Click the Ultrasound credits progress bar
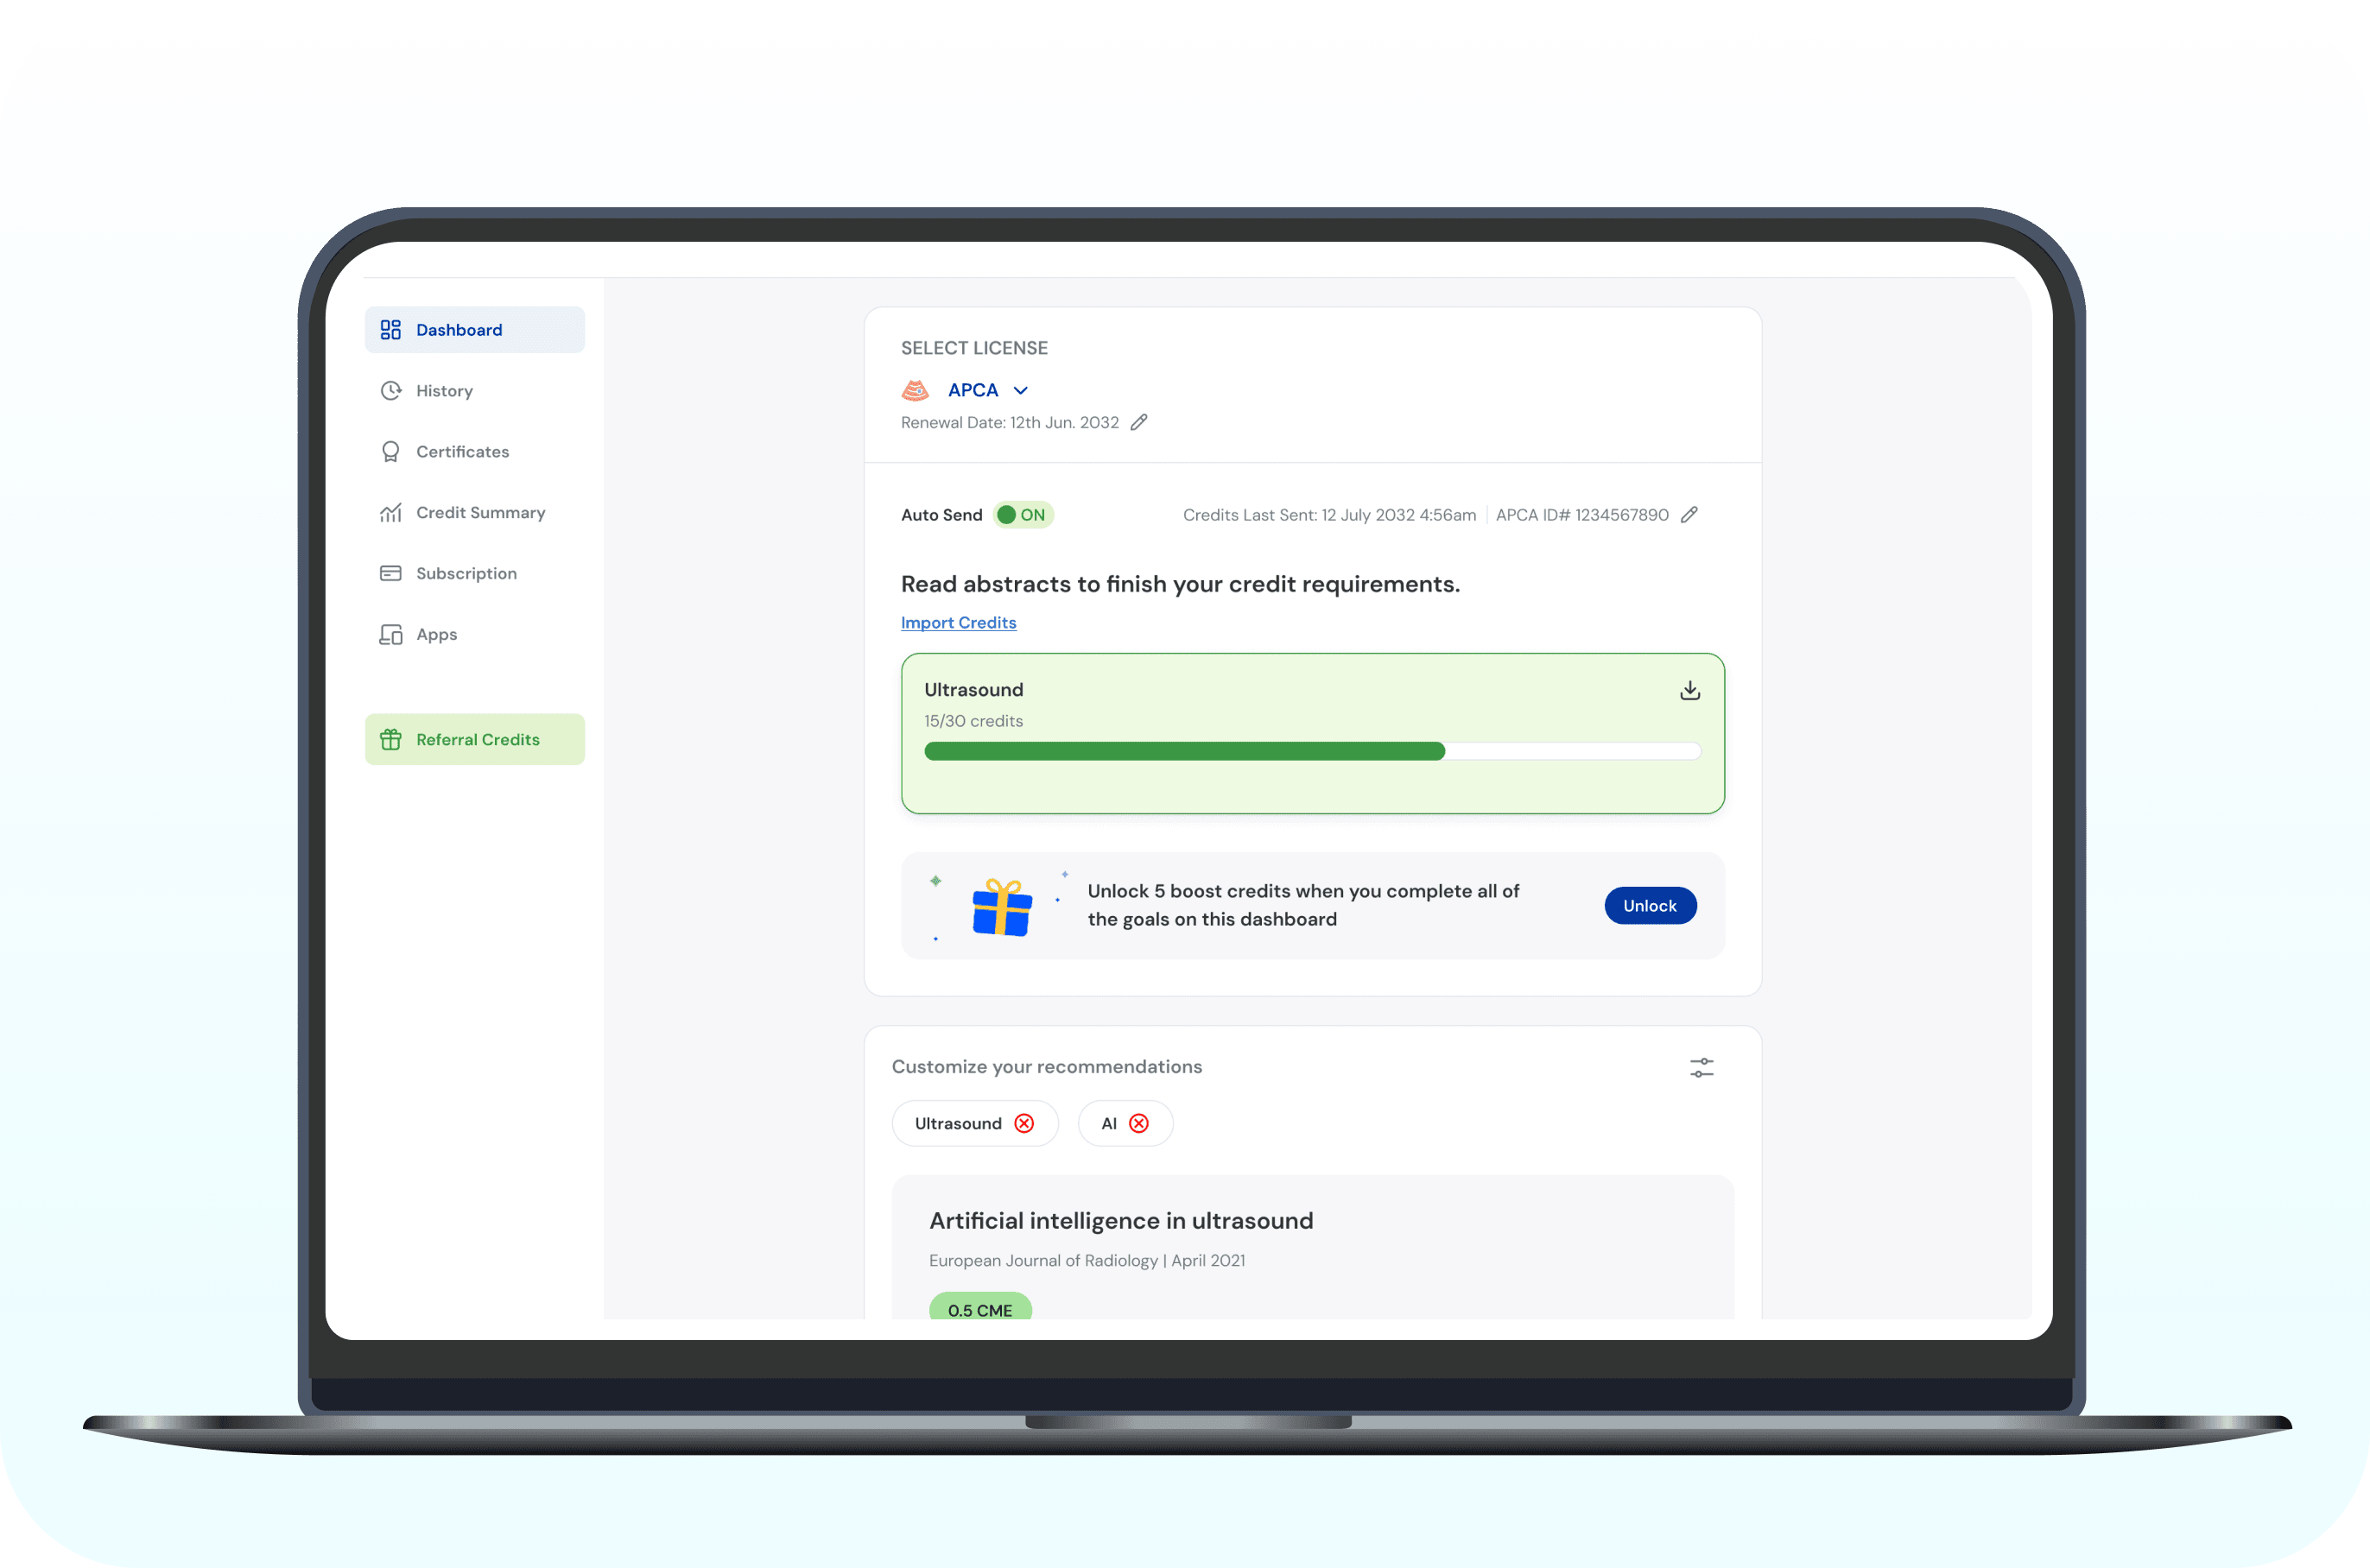 [1311, 751]
